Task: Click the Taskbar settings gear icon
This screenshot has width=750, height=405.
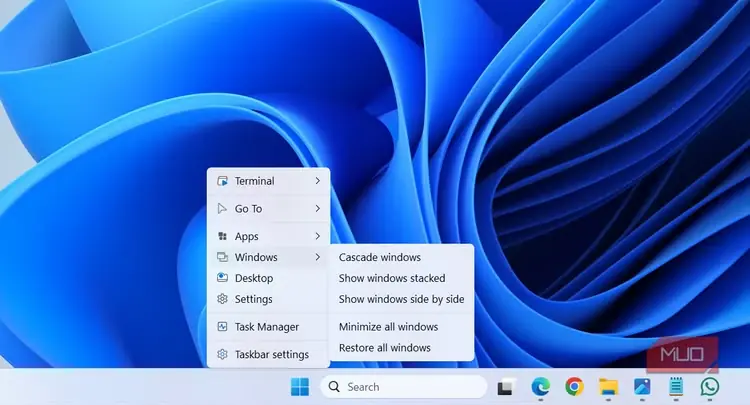Action: pyautogui.click(x=222, y=354)
